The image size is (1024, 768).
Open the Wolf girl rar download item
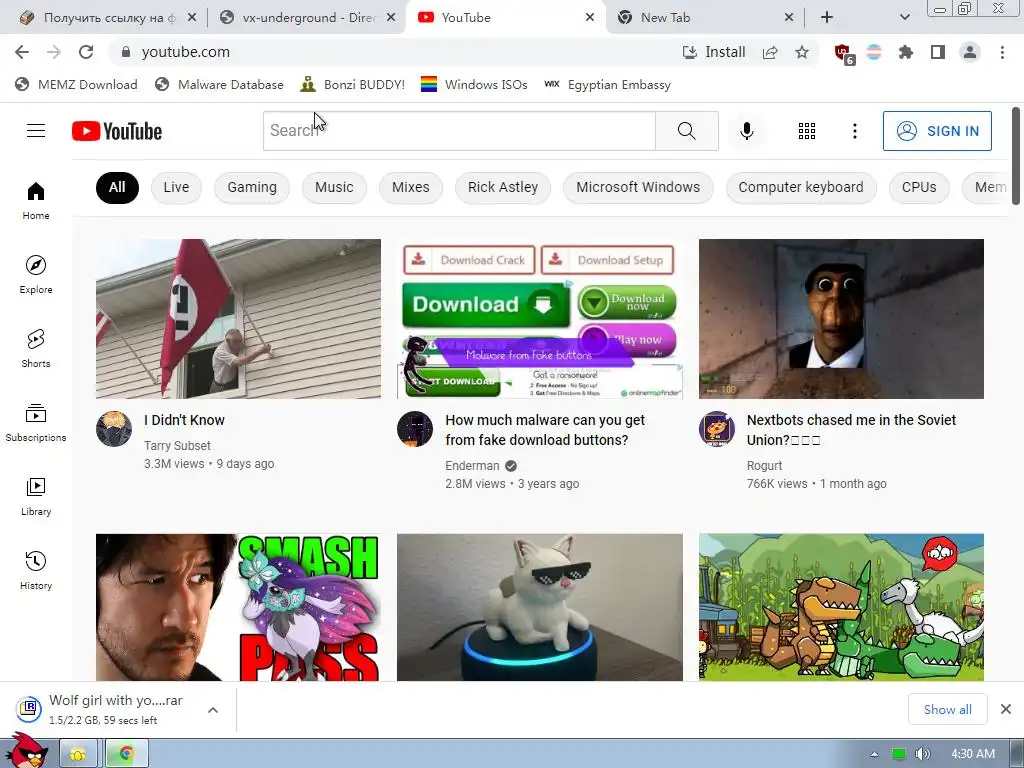(x=104, y=709)
